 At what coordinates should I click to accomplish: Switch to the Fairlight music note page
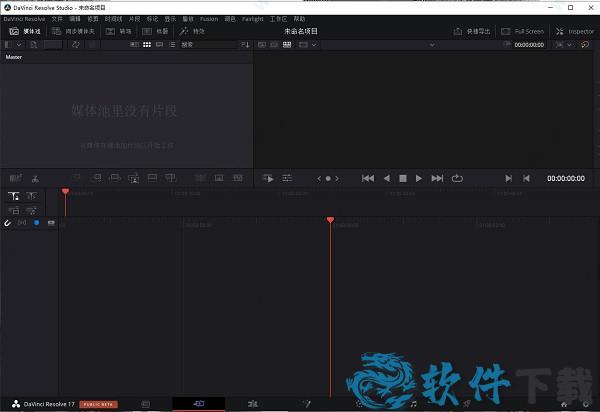414,404
